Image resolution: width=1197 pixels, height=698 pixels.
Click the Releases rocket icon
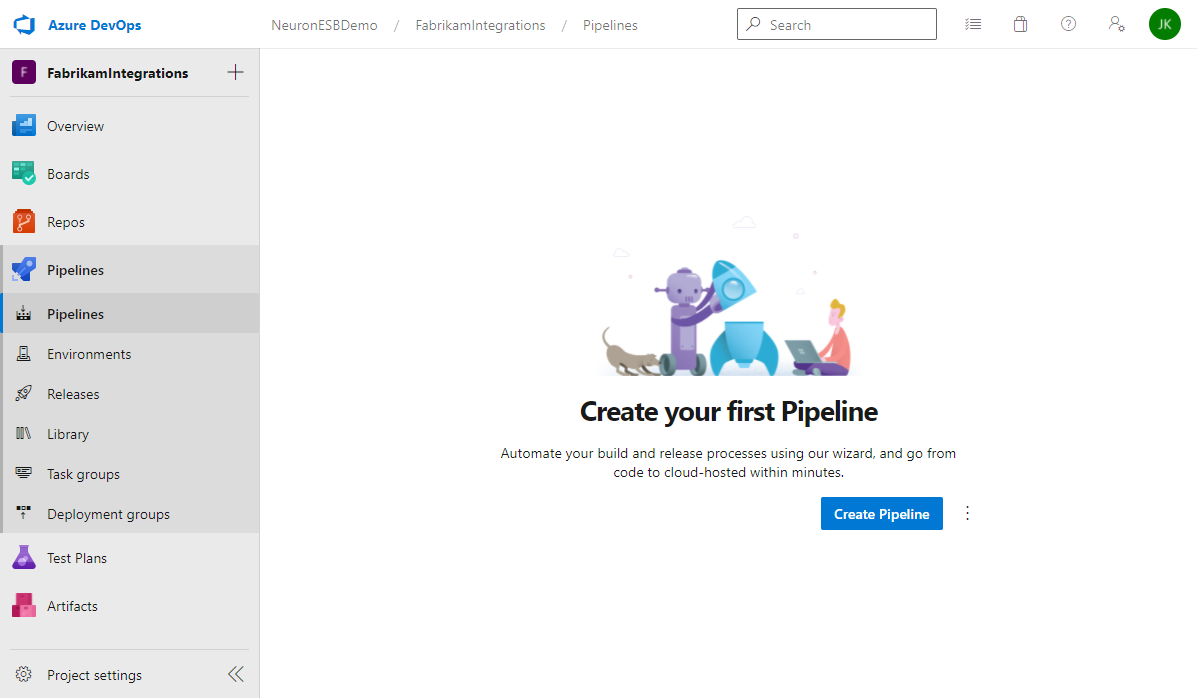(x=24, y=393)
